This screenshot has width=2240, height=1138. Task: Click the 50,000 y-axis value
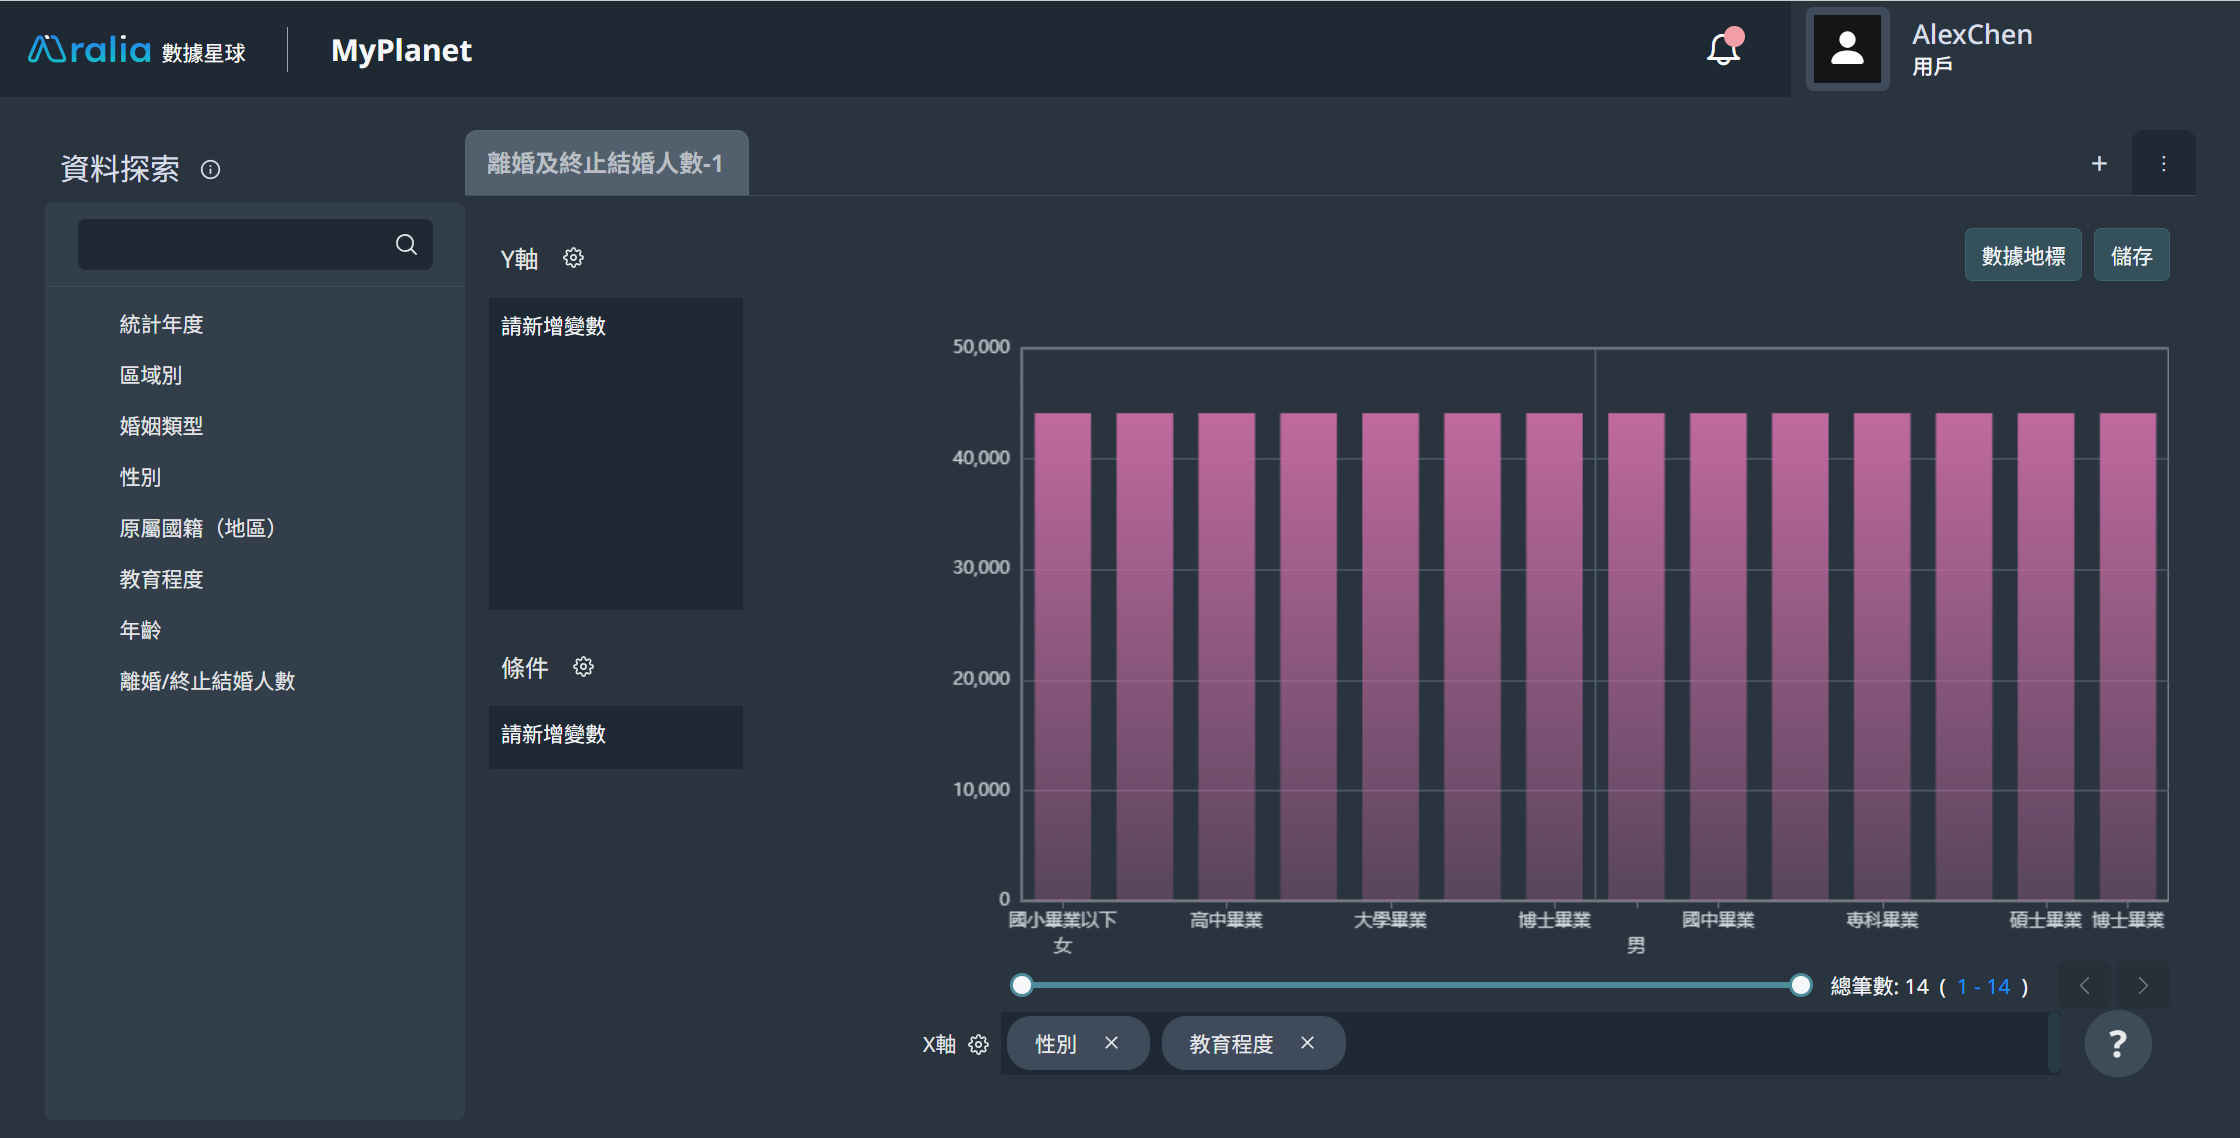pos(981,347)
